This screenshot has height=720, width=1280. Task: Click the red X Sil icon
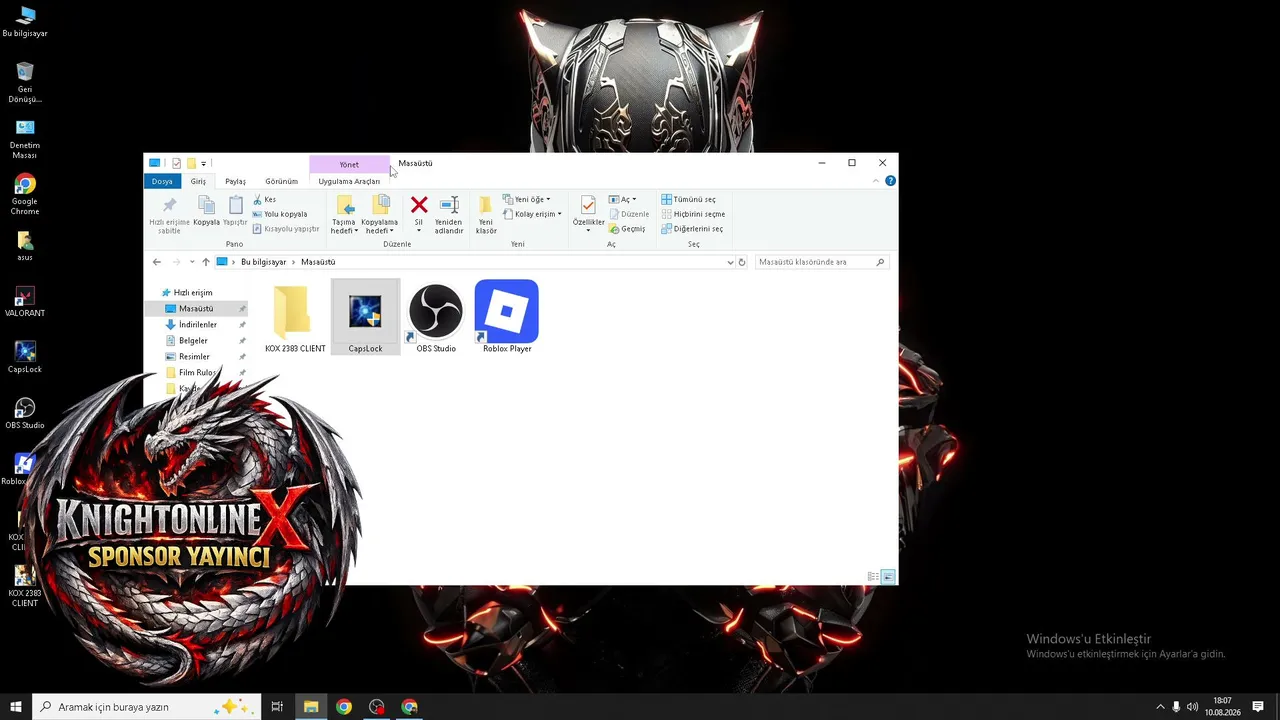[x=419, y=205]
